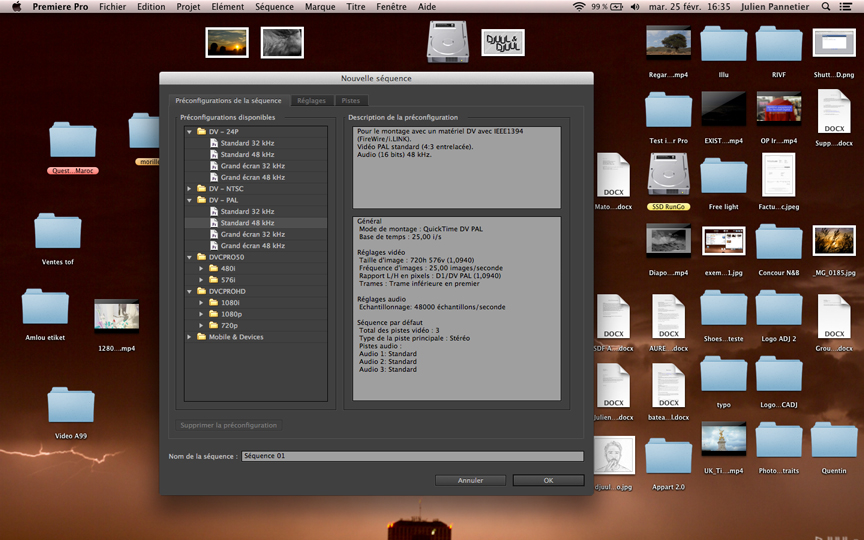Click Supprimer la préconfiguration button
This screenshot has height=540, width=864.
[x=229, y=425]
